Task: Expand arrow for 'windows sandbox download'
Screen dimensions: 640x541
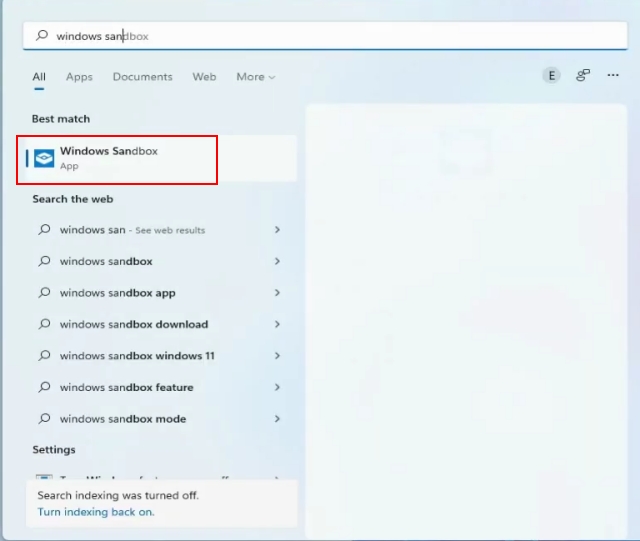Action: tap(277, 324)
